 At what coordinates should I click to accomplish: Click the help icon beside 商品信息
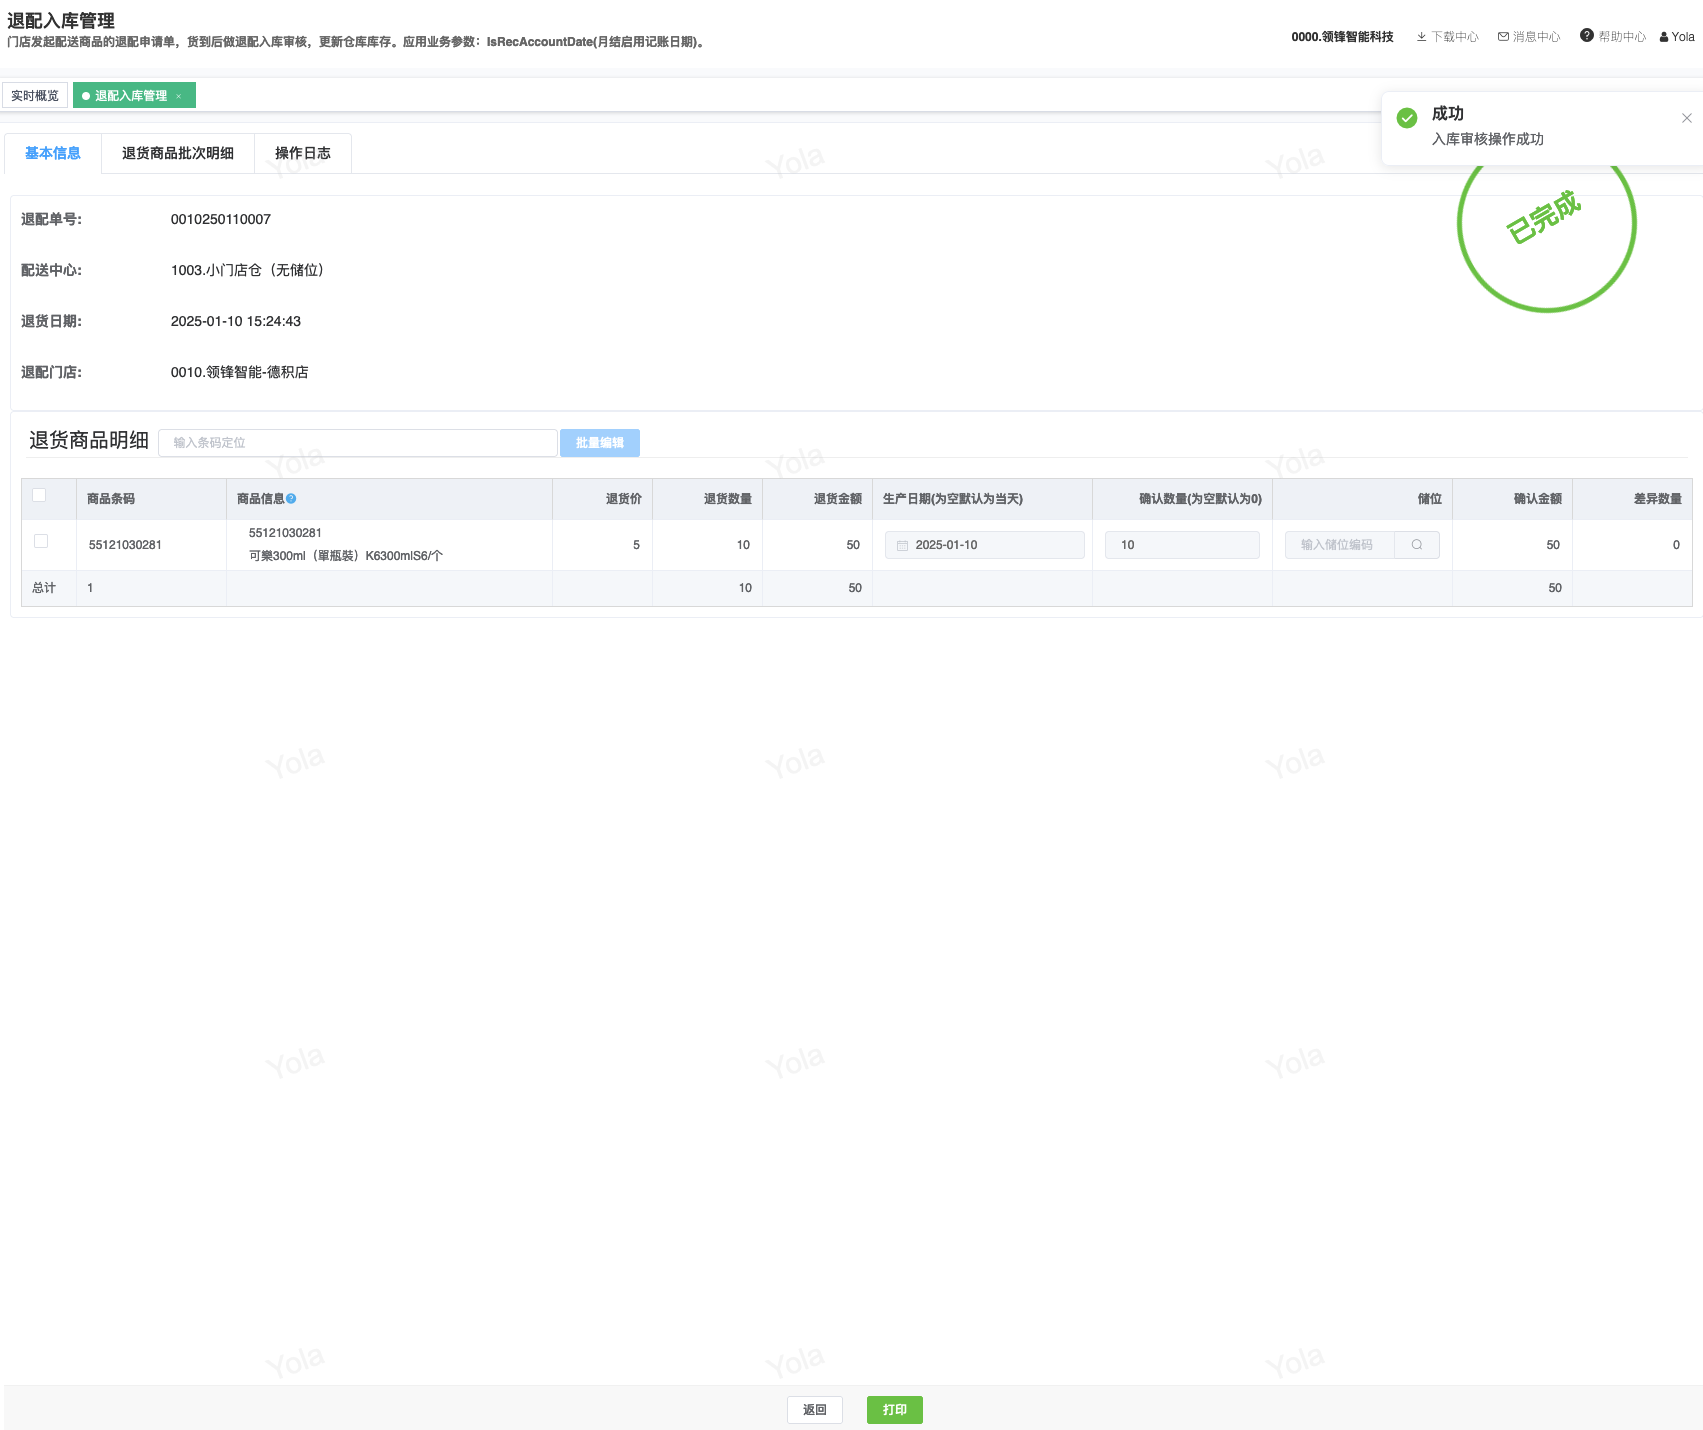(x=291, y=498)
